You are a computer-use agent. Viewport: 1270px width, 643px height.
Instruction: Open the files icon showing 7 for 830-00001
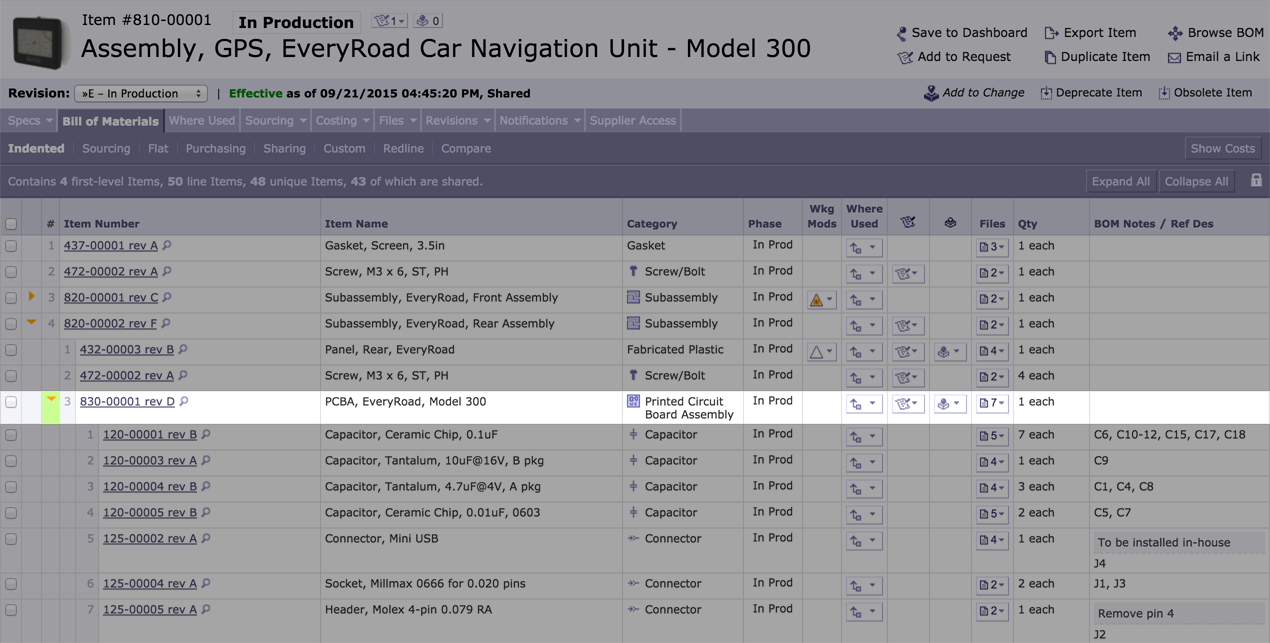click(x=992, y=403)
